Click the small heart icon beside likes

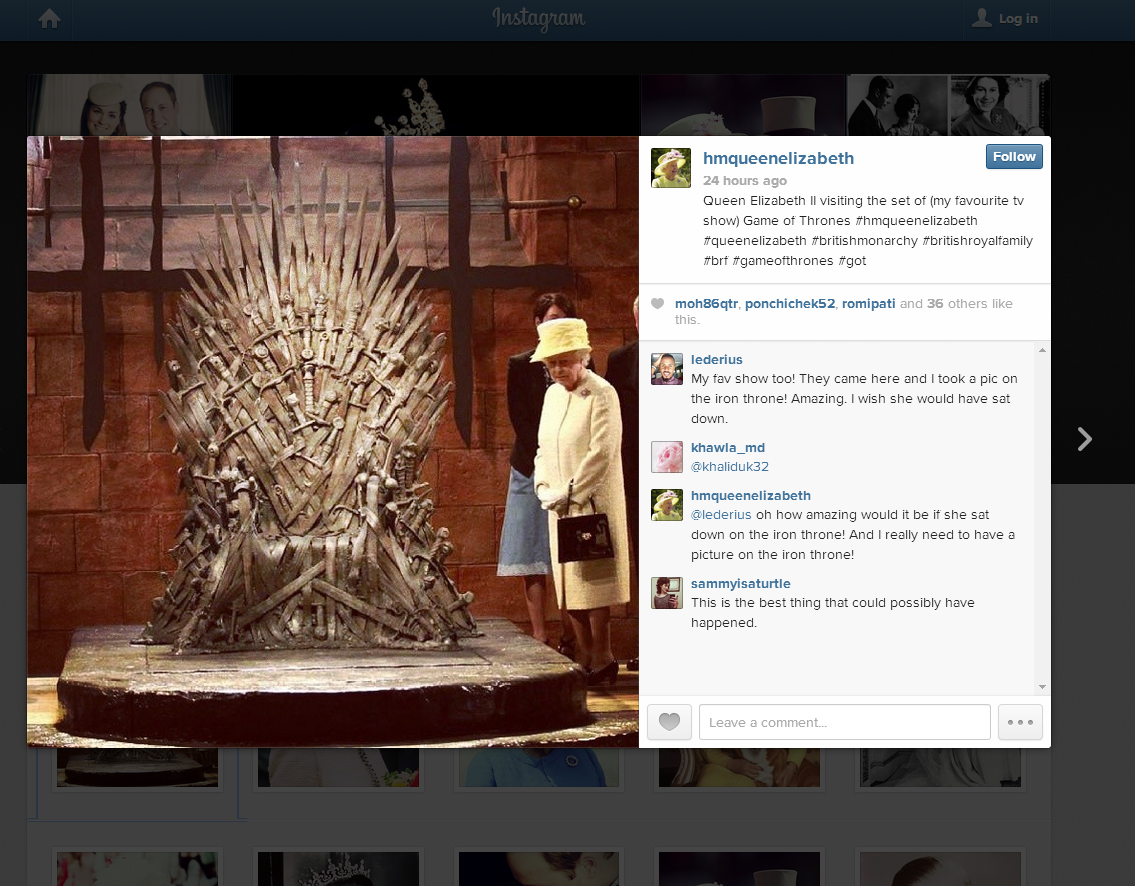click(x=657, y=303)
